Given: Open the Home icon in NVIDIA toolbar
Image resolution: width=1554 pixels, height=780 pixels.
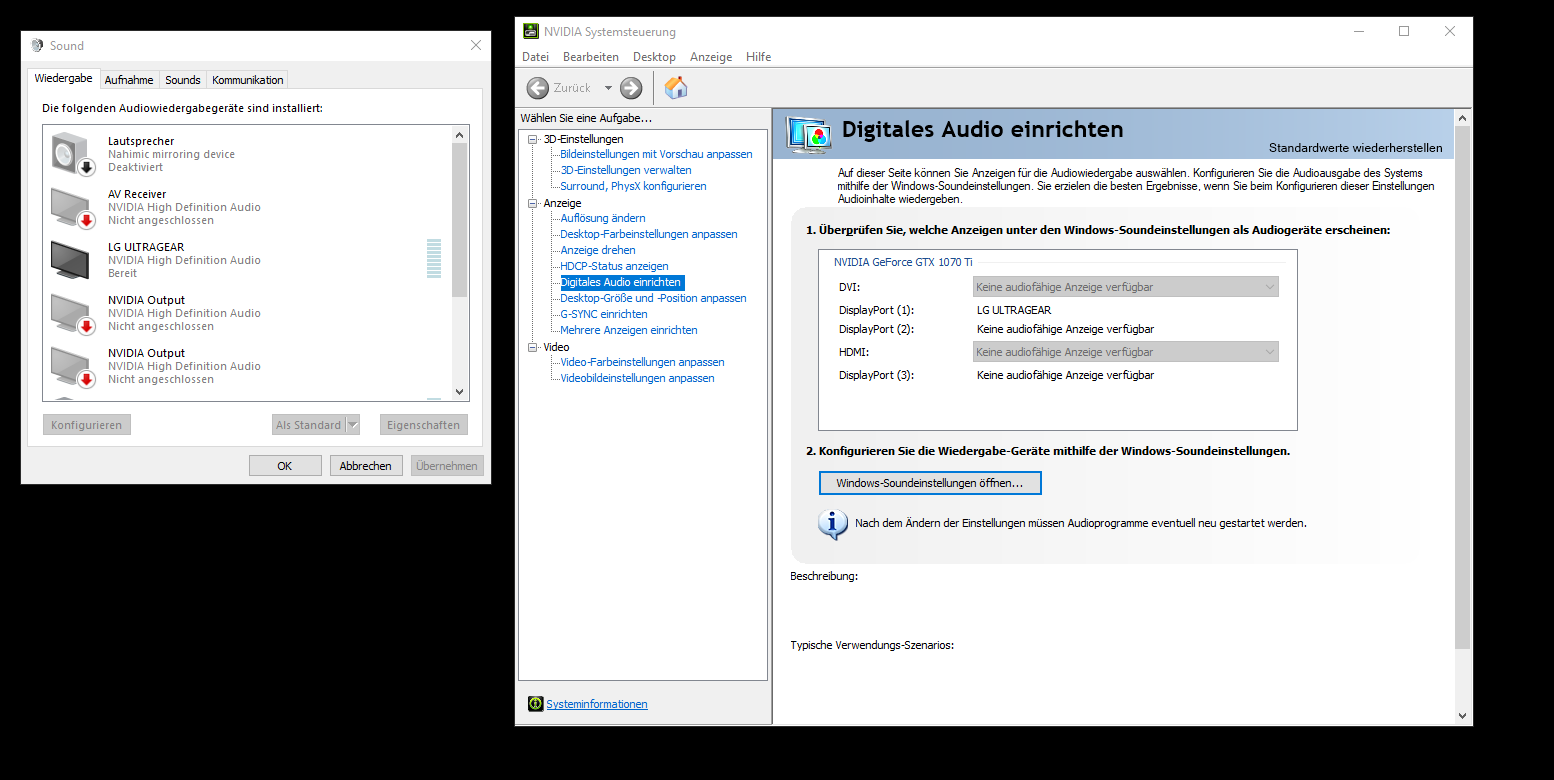Looking at the screenshot, I should [x=676, y=88].
